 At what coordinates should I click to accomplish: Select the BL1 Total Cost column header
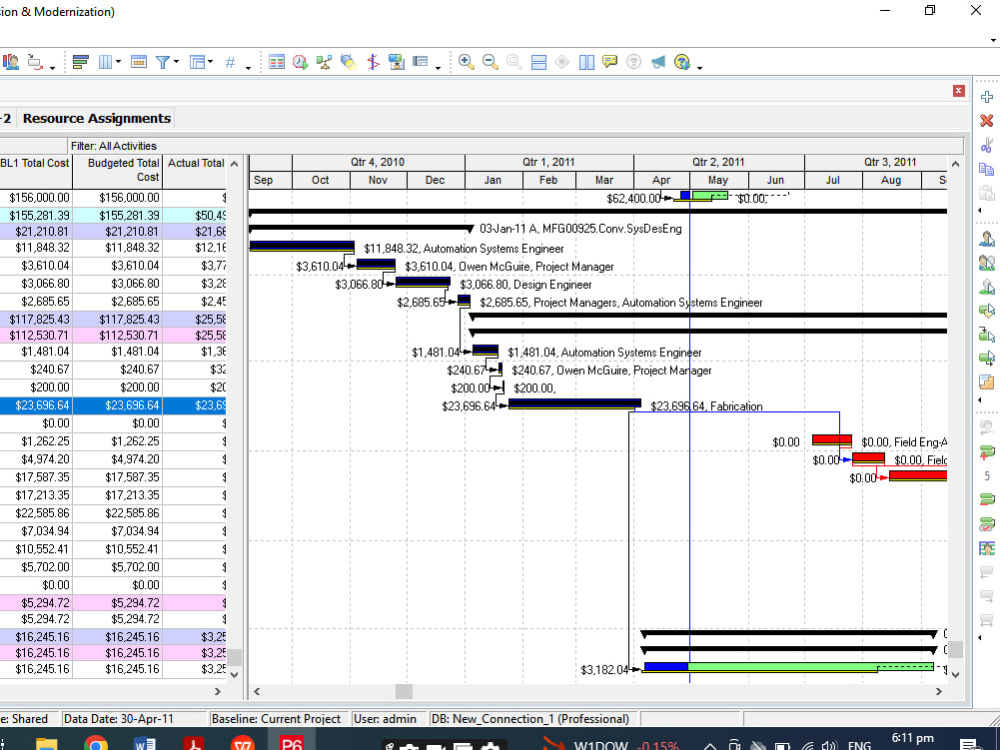[35, 171]
